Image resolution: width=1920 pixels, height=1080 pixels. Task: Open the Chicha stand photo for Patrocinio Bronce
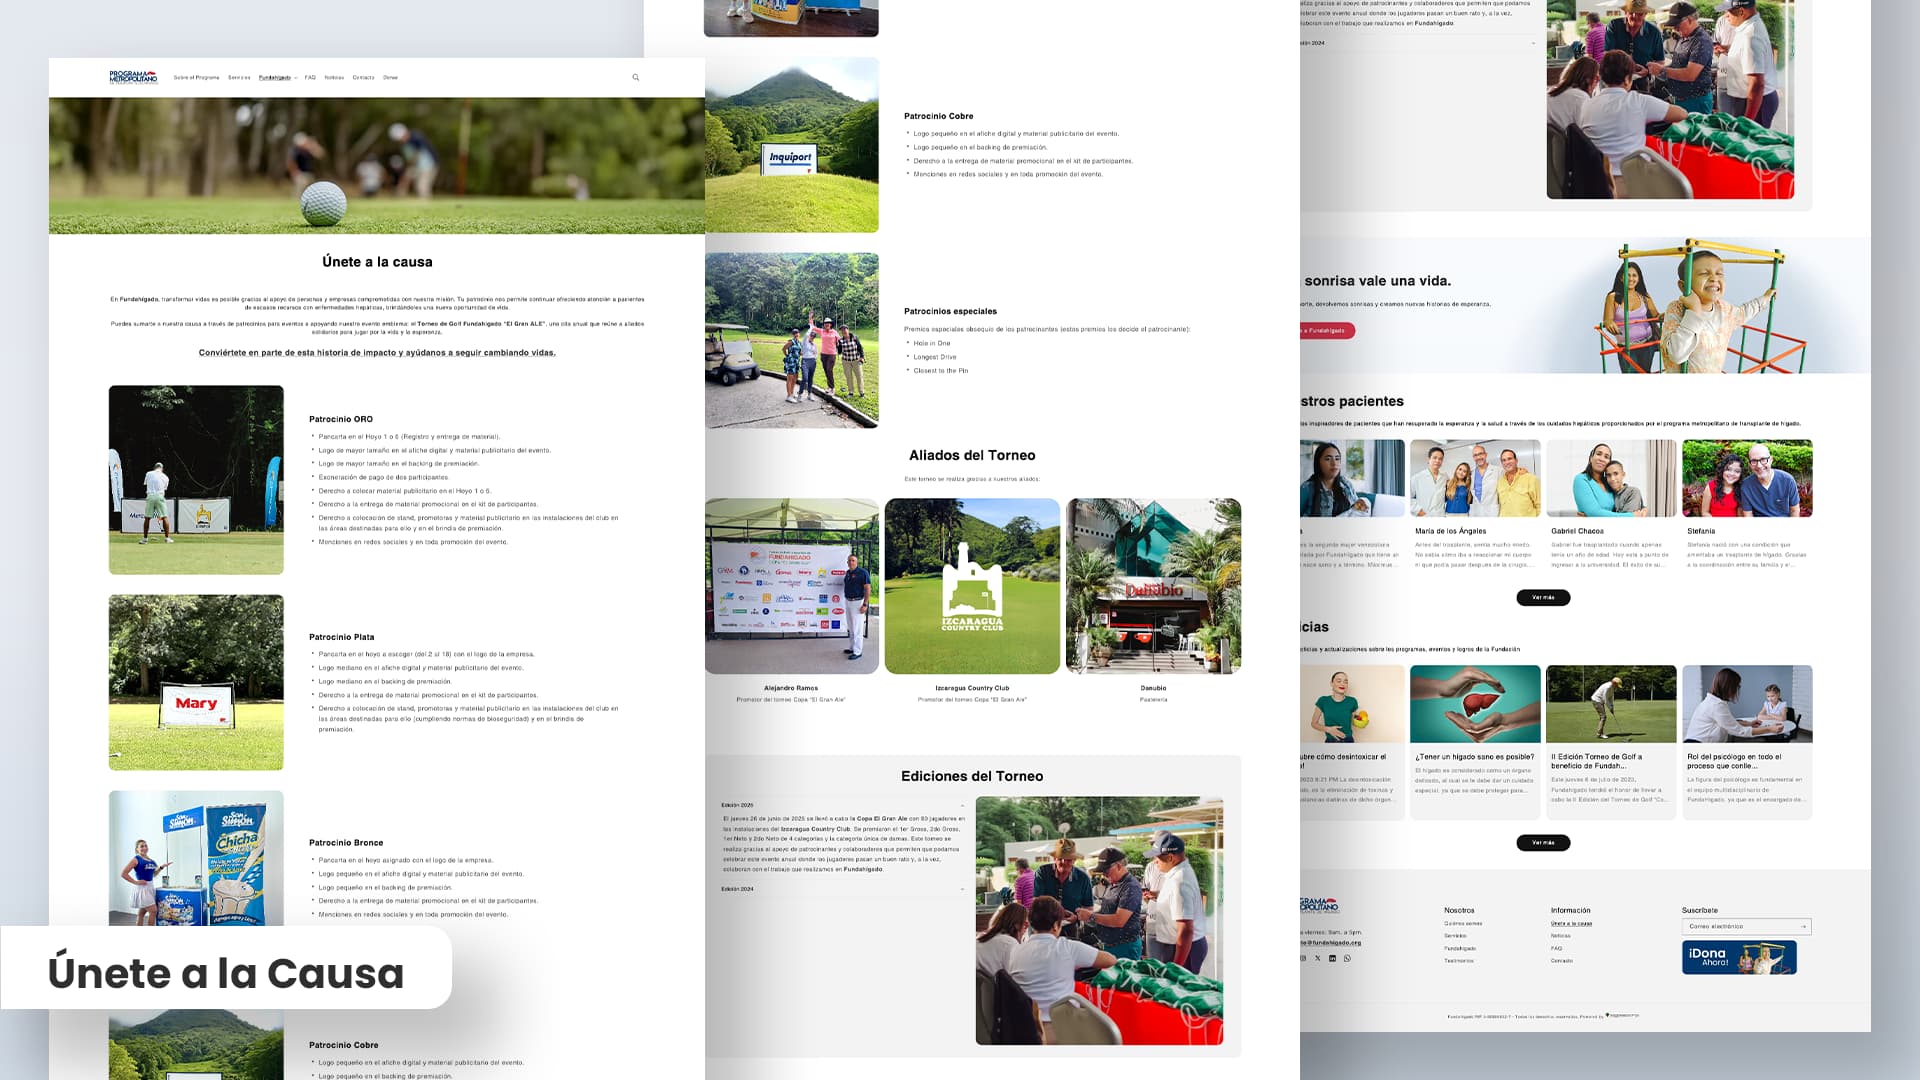(x=196, y=858)
